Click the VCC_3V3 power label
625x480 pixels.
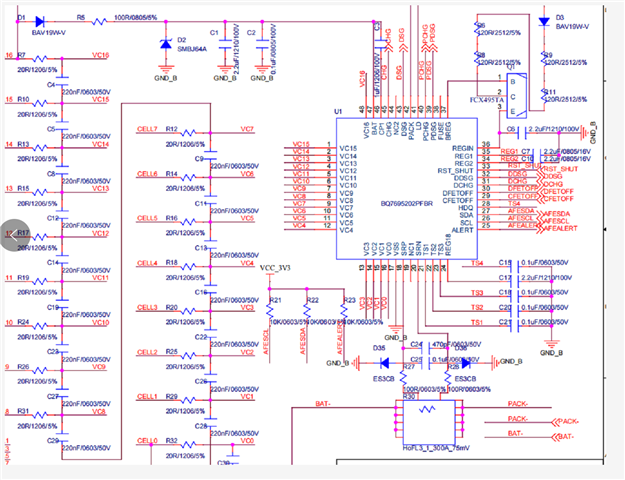275,268
